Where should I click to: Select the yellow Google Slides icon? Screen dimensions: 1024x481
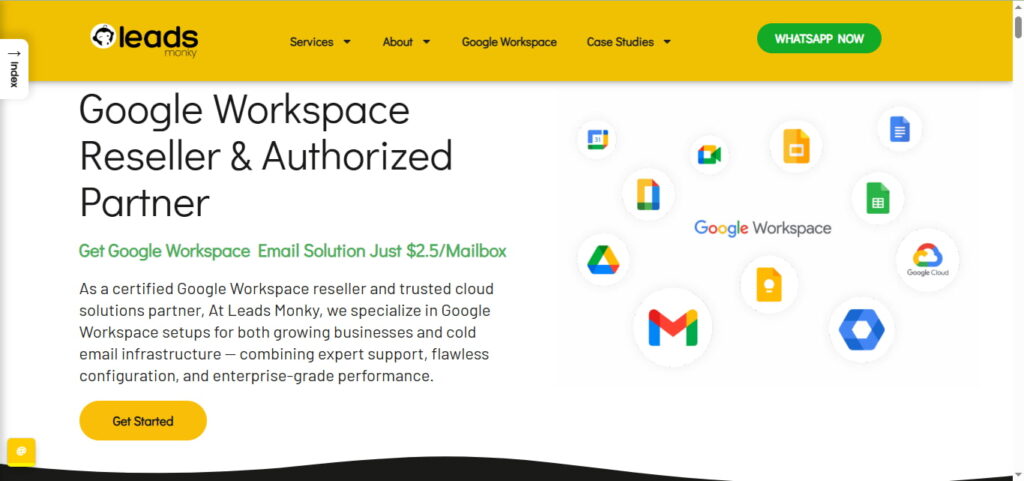(796, 147)
